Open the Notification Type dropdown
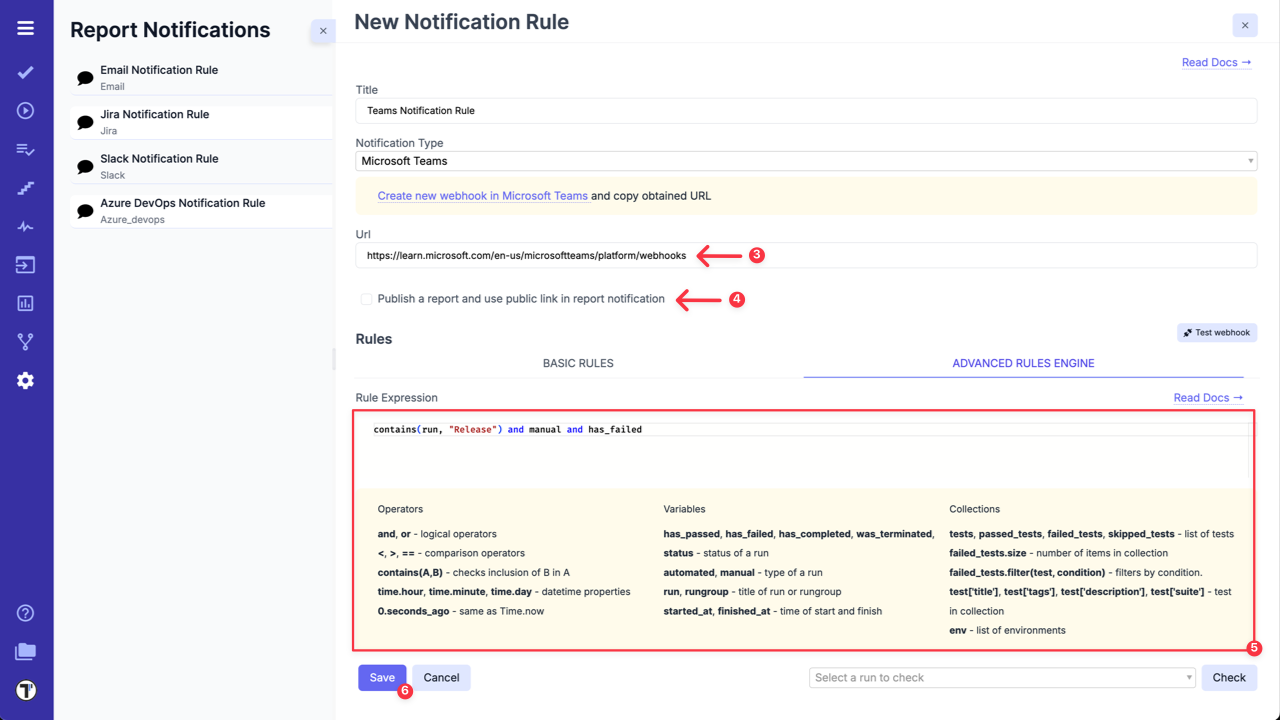The image size is (1280, 720). pos(806,160)
